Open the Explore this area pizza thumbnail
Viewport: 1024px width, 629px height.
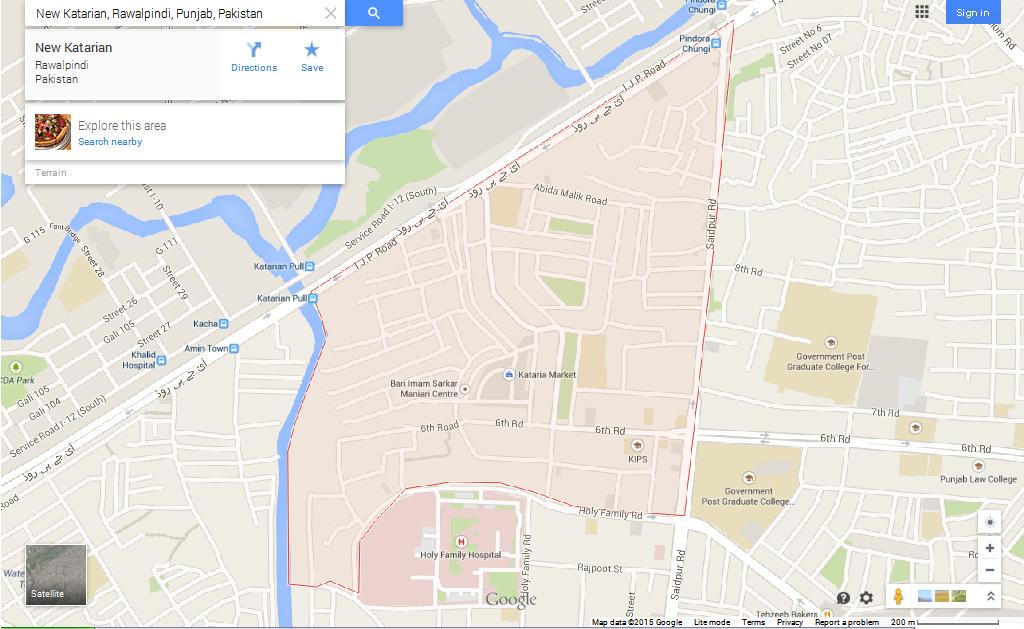pos(53,132)
